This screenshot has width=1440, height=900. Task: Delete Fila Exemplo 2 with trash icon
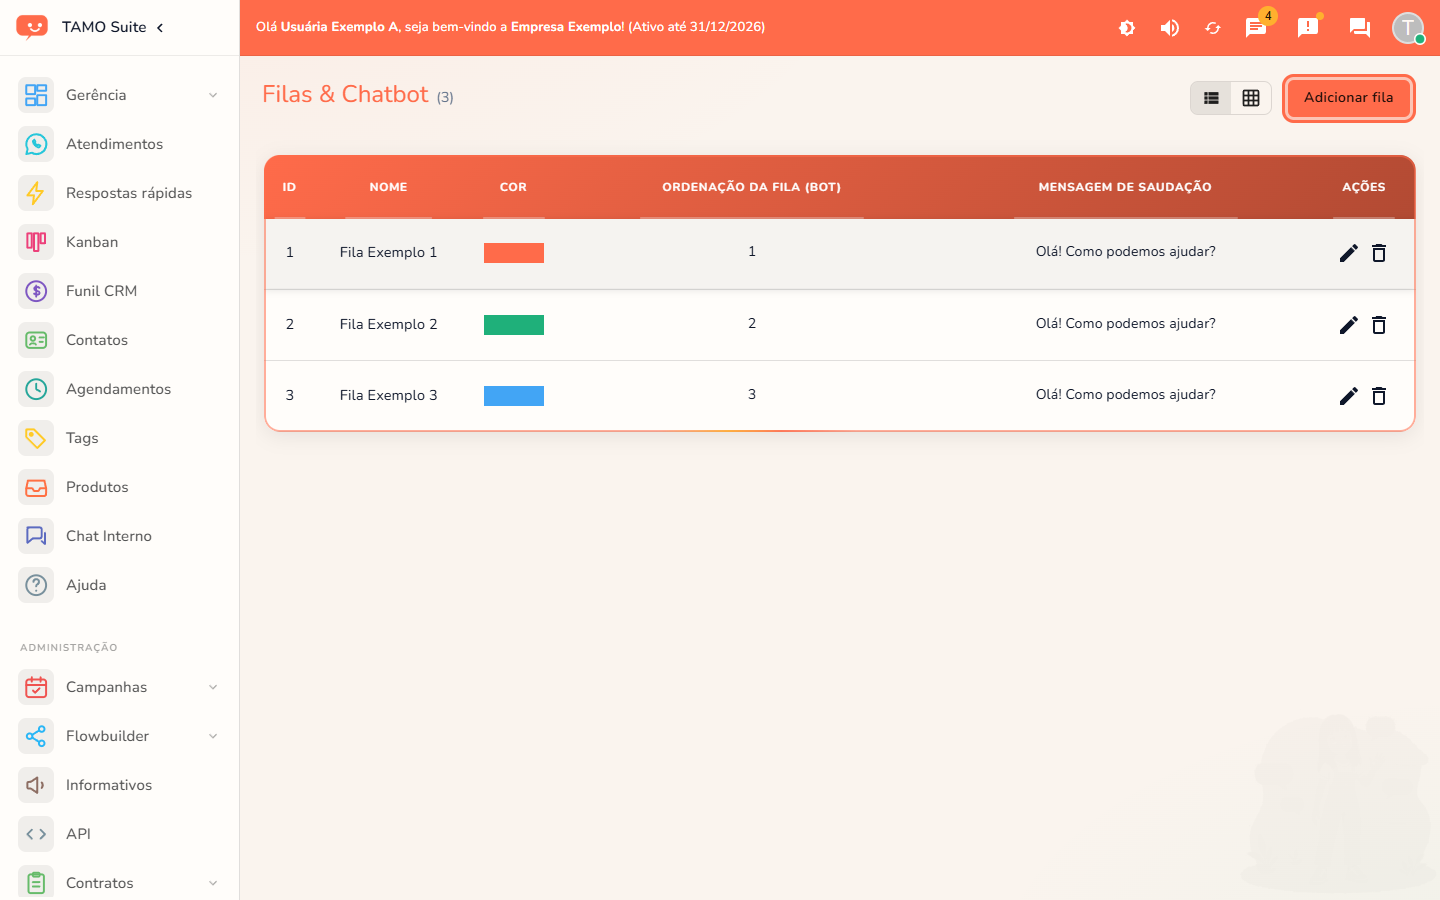point(1379,325)
